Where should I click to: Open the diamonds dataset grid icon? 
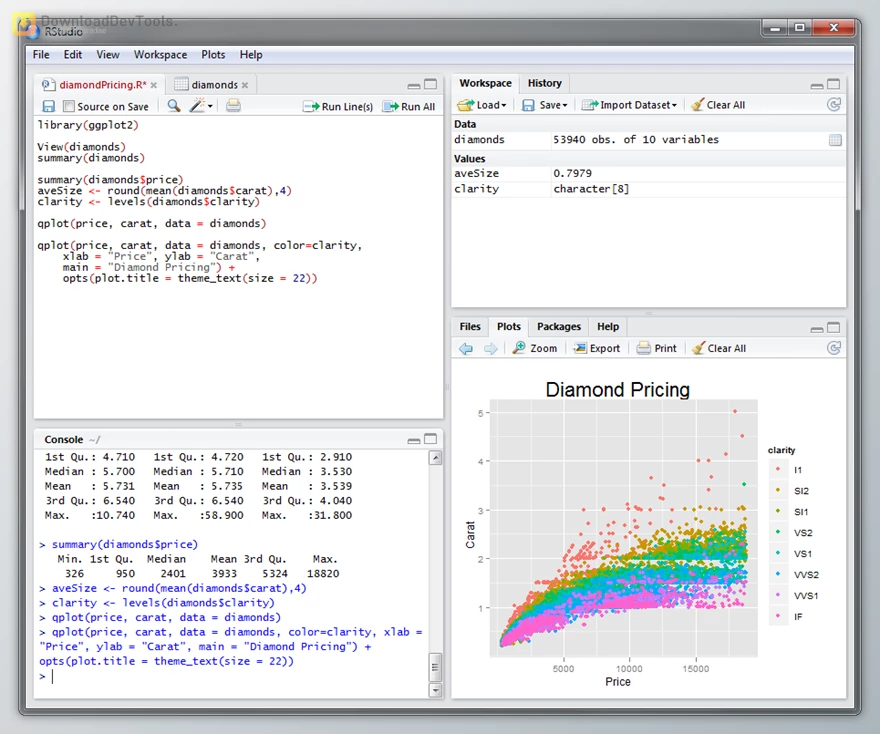coord(835,140)
